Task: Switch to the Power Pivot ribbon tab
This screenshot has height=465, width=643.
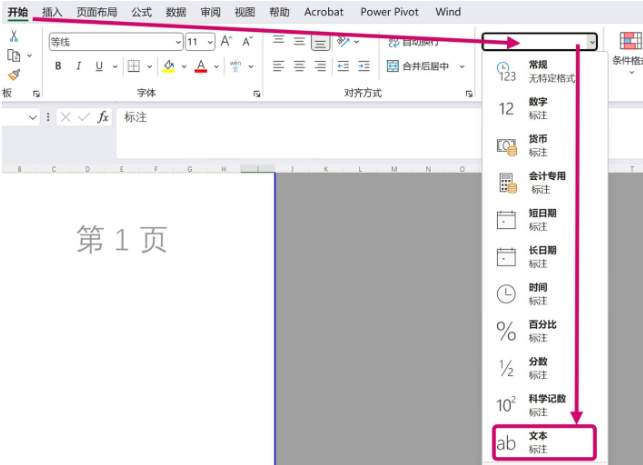Action: [x=390, y=12]
